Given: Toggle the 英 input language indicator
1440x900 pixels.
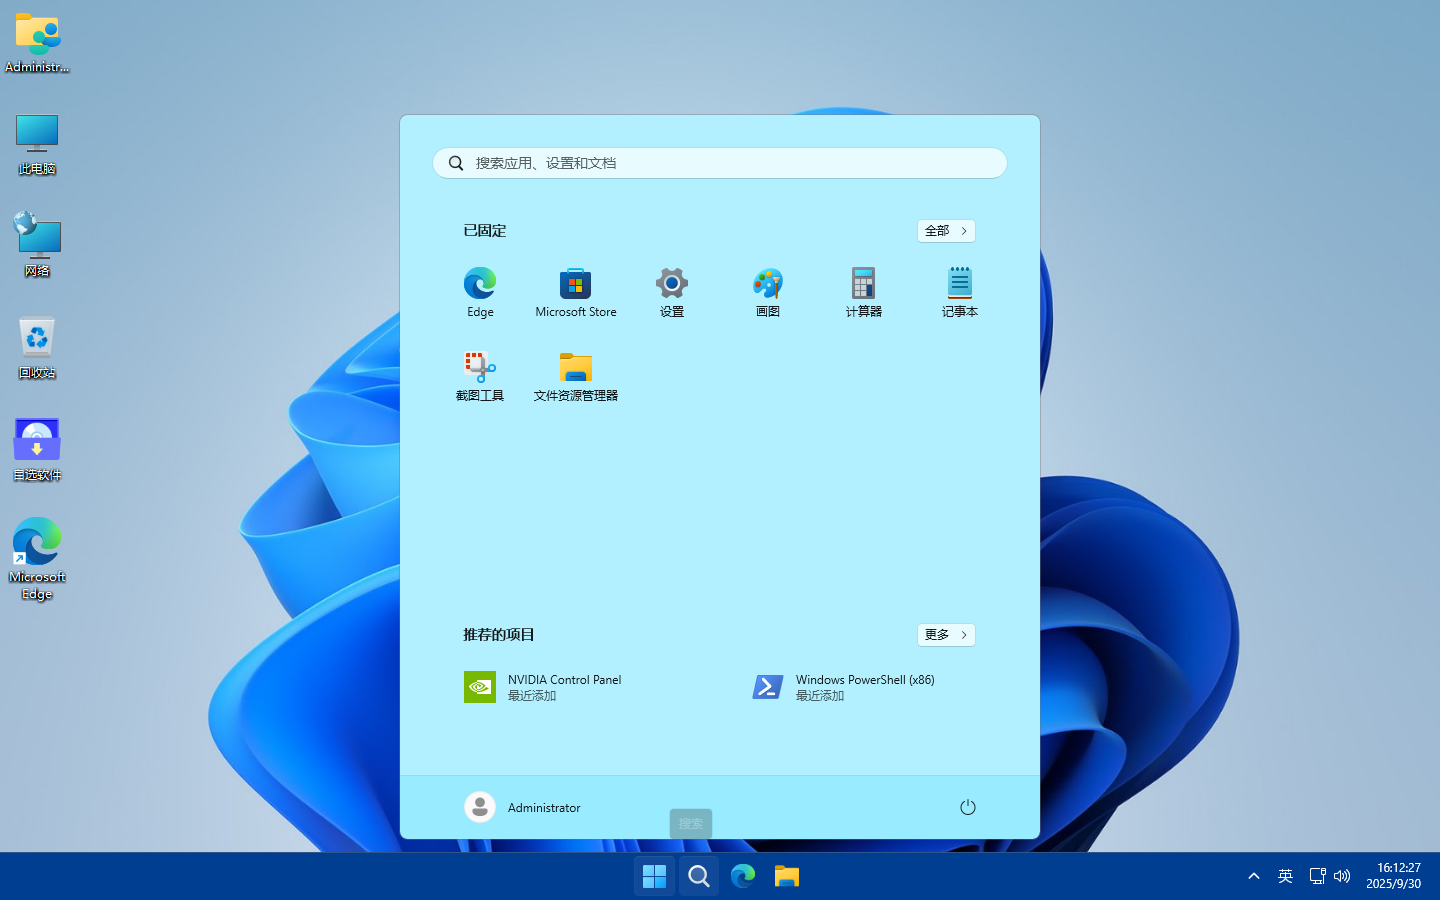Looking at the screenshot, I should (1285, 876).
